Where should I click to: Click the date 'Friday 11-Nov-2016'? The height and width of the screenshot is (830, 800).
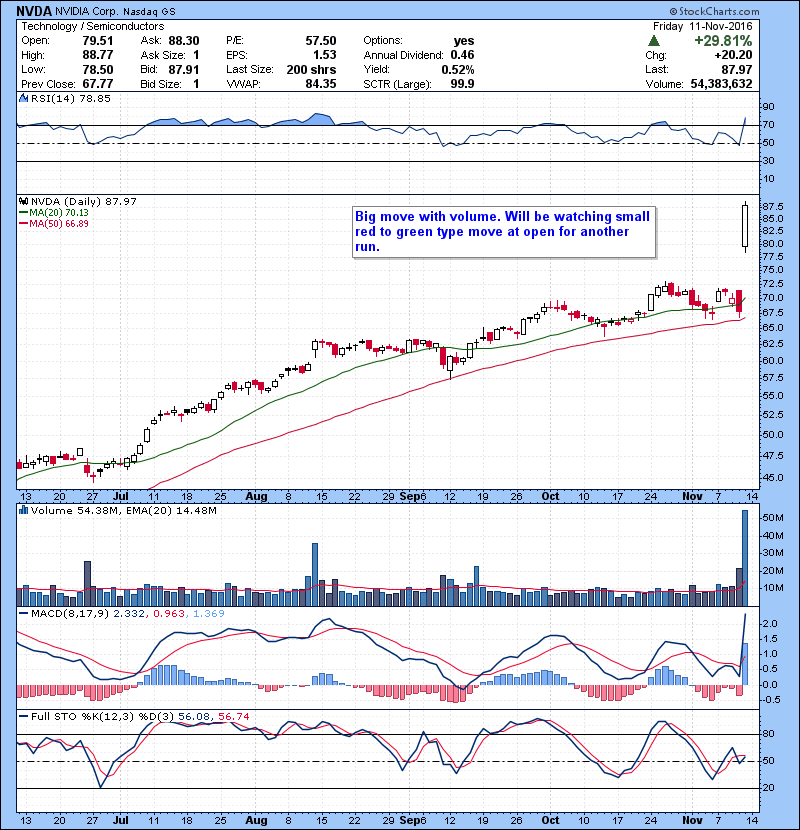pyautogui.click(x=702, y=26)
